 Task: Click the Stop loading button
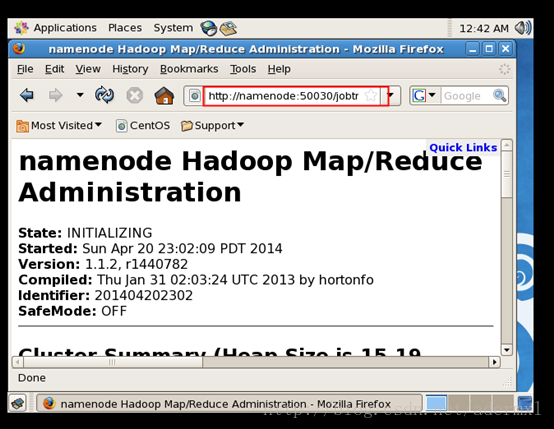(135, 95)
